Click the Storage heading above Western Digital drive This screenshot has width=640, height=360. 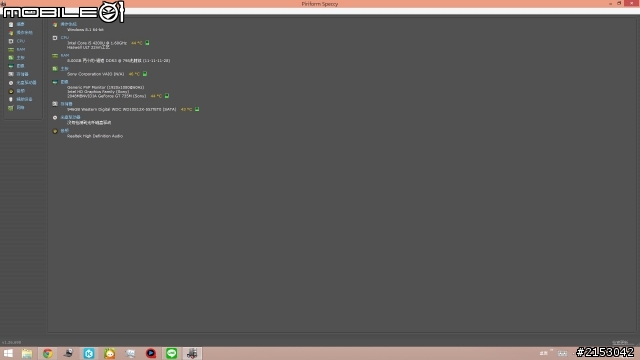click(67, 104)
